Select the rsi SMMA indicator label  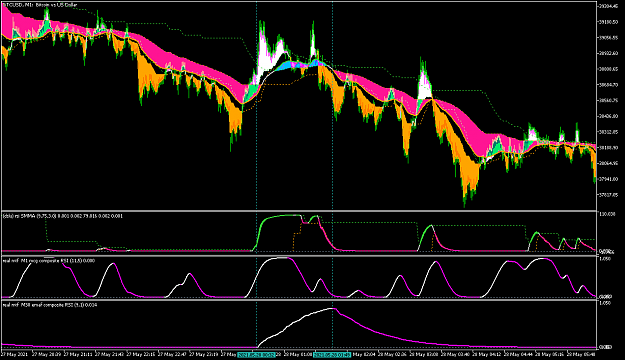[63, 216]
